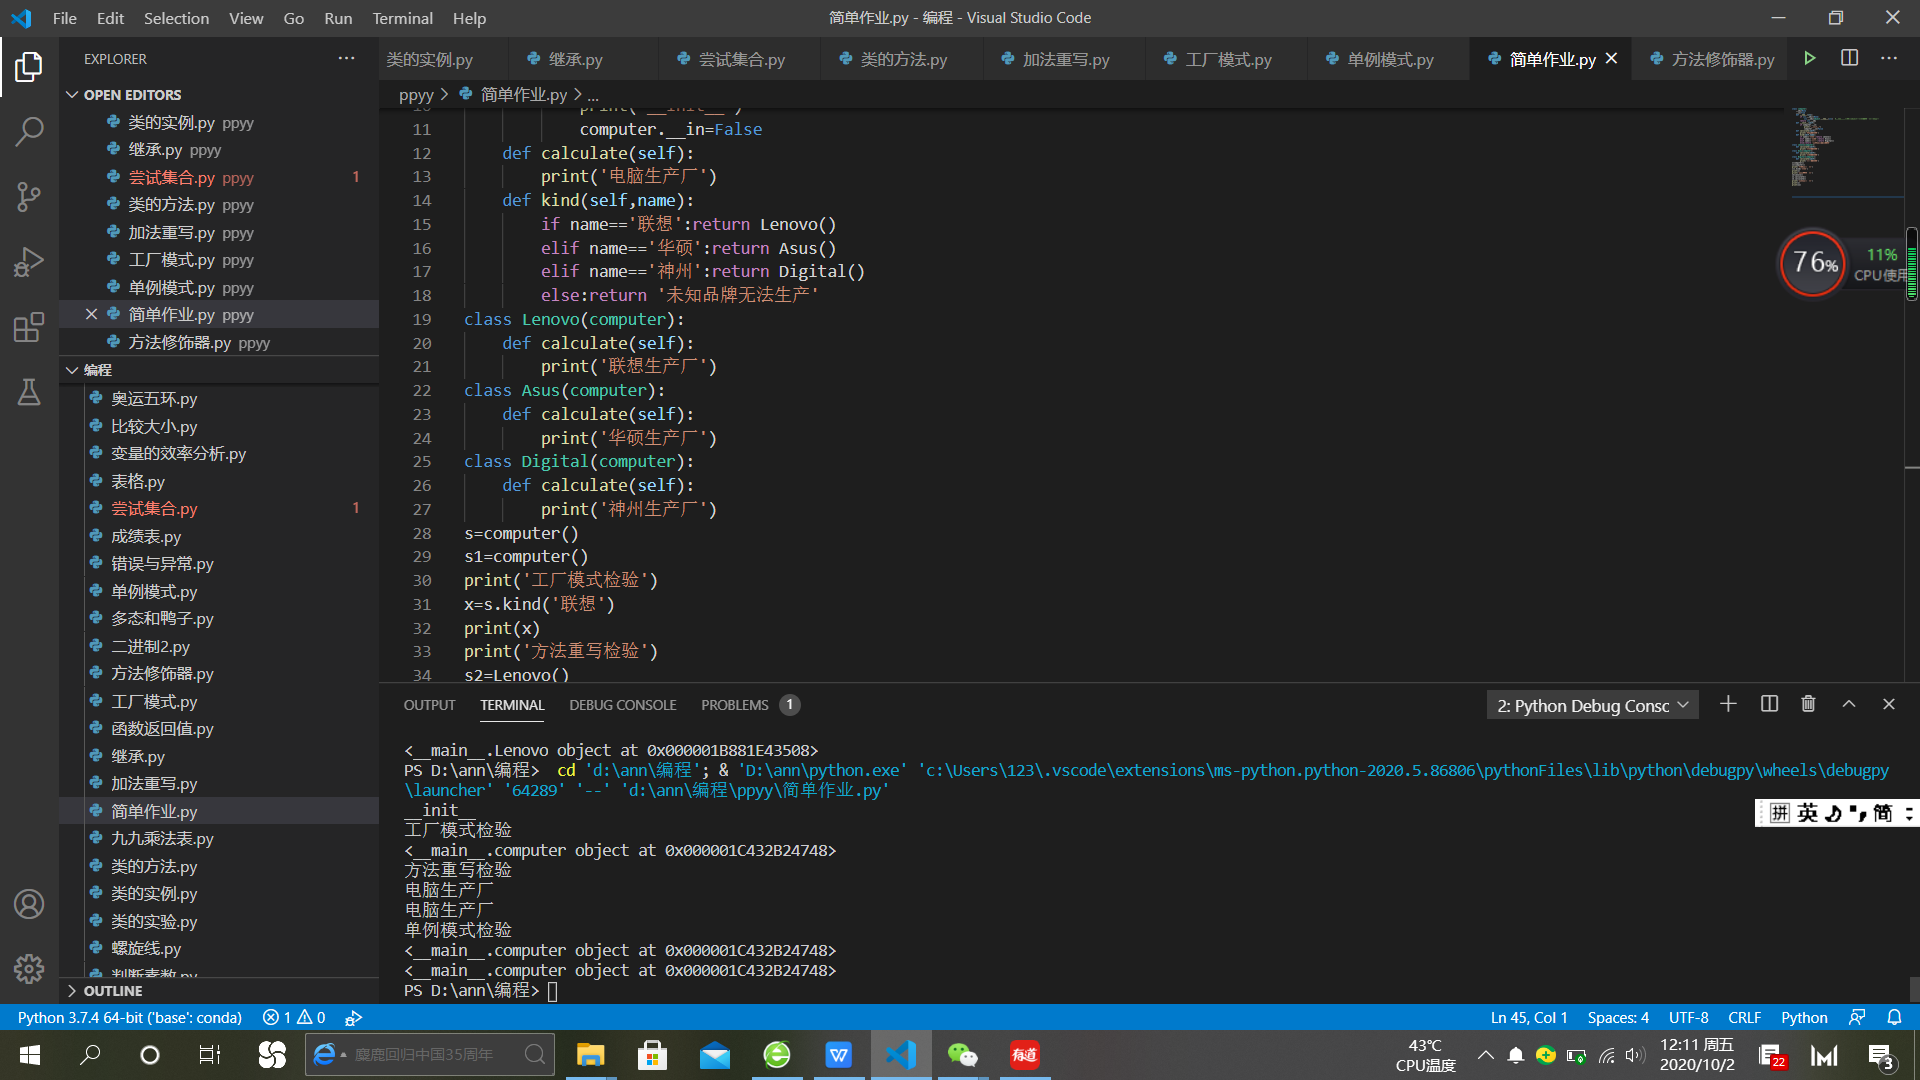The width and height of the screenshot is (1920, 1080).
Task: Run Python file with play icon
Action: pos(1809,59)
